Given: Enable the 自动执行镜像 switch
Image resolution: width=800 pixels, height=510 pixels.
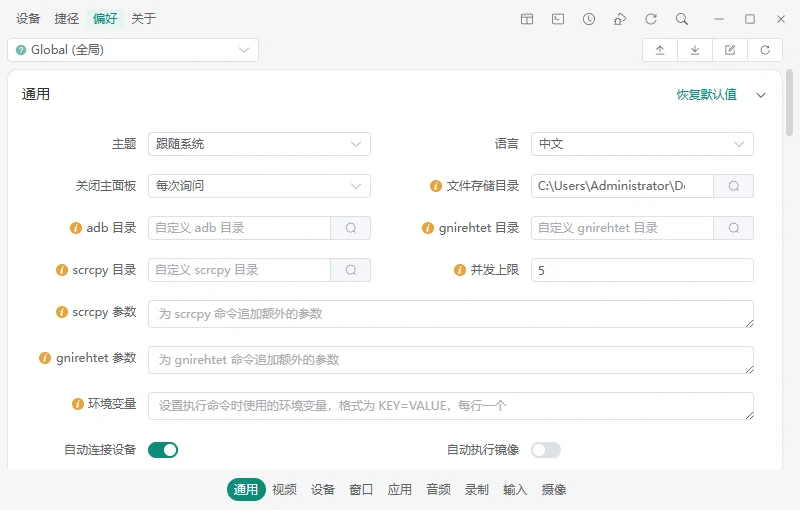Looking at the screenshot, I should pyautogui.click(x=546, y=450).
